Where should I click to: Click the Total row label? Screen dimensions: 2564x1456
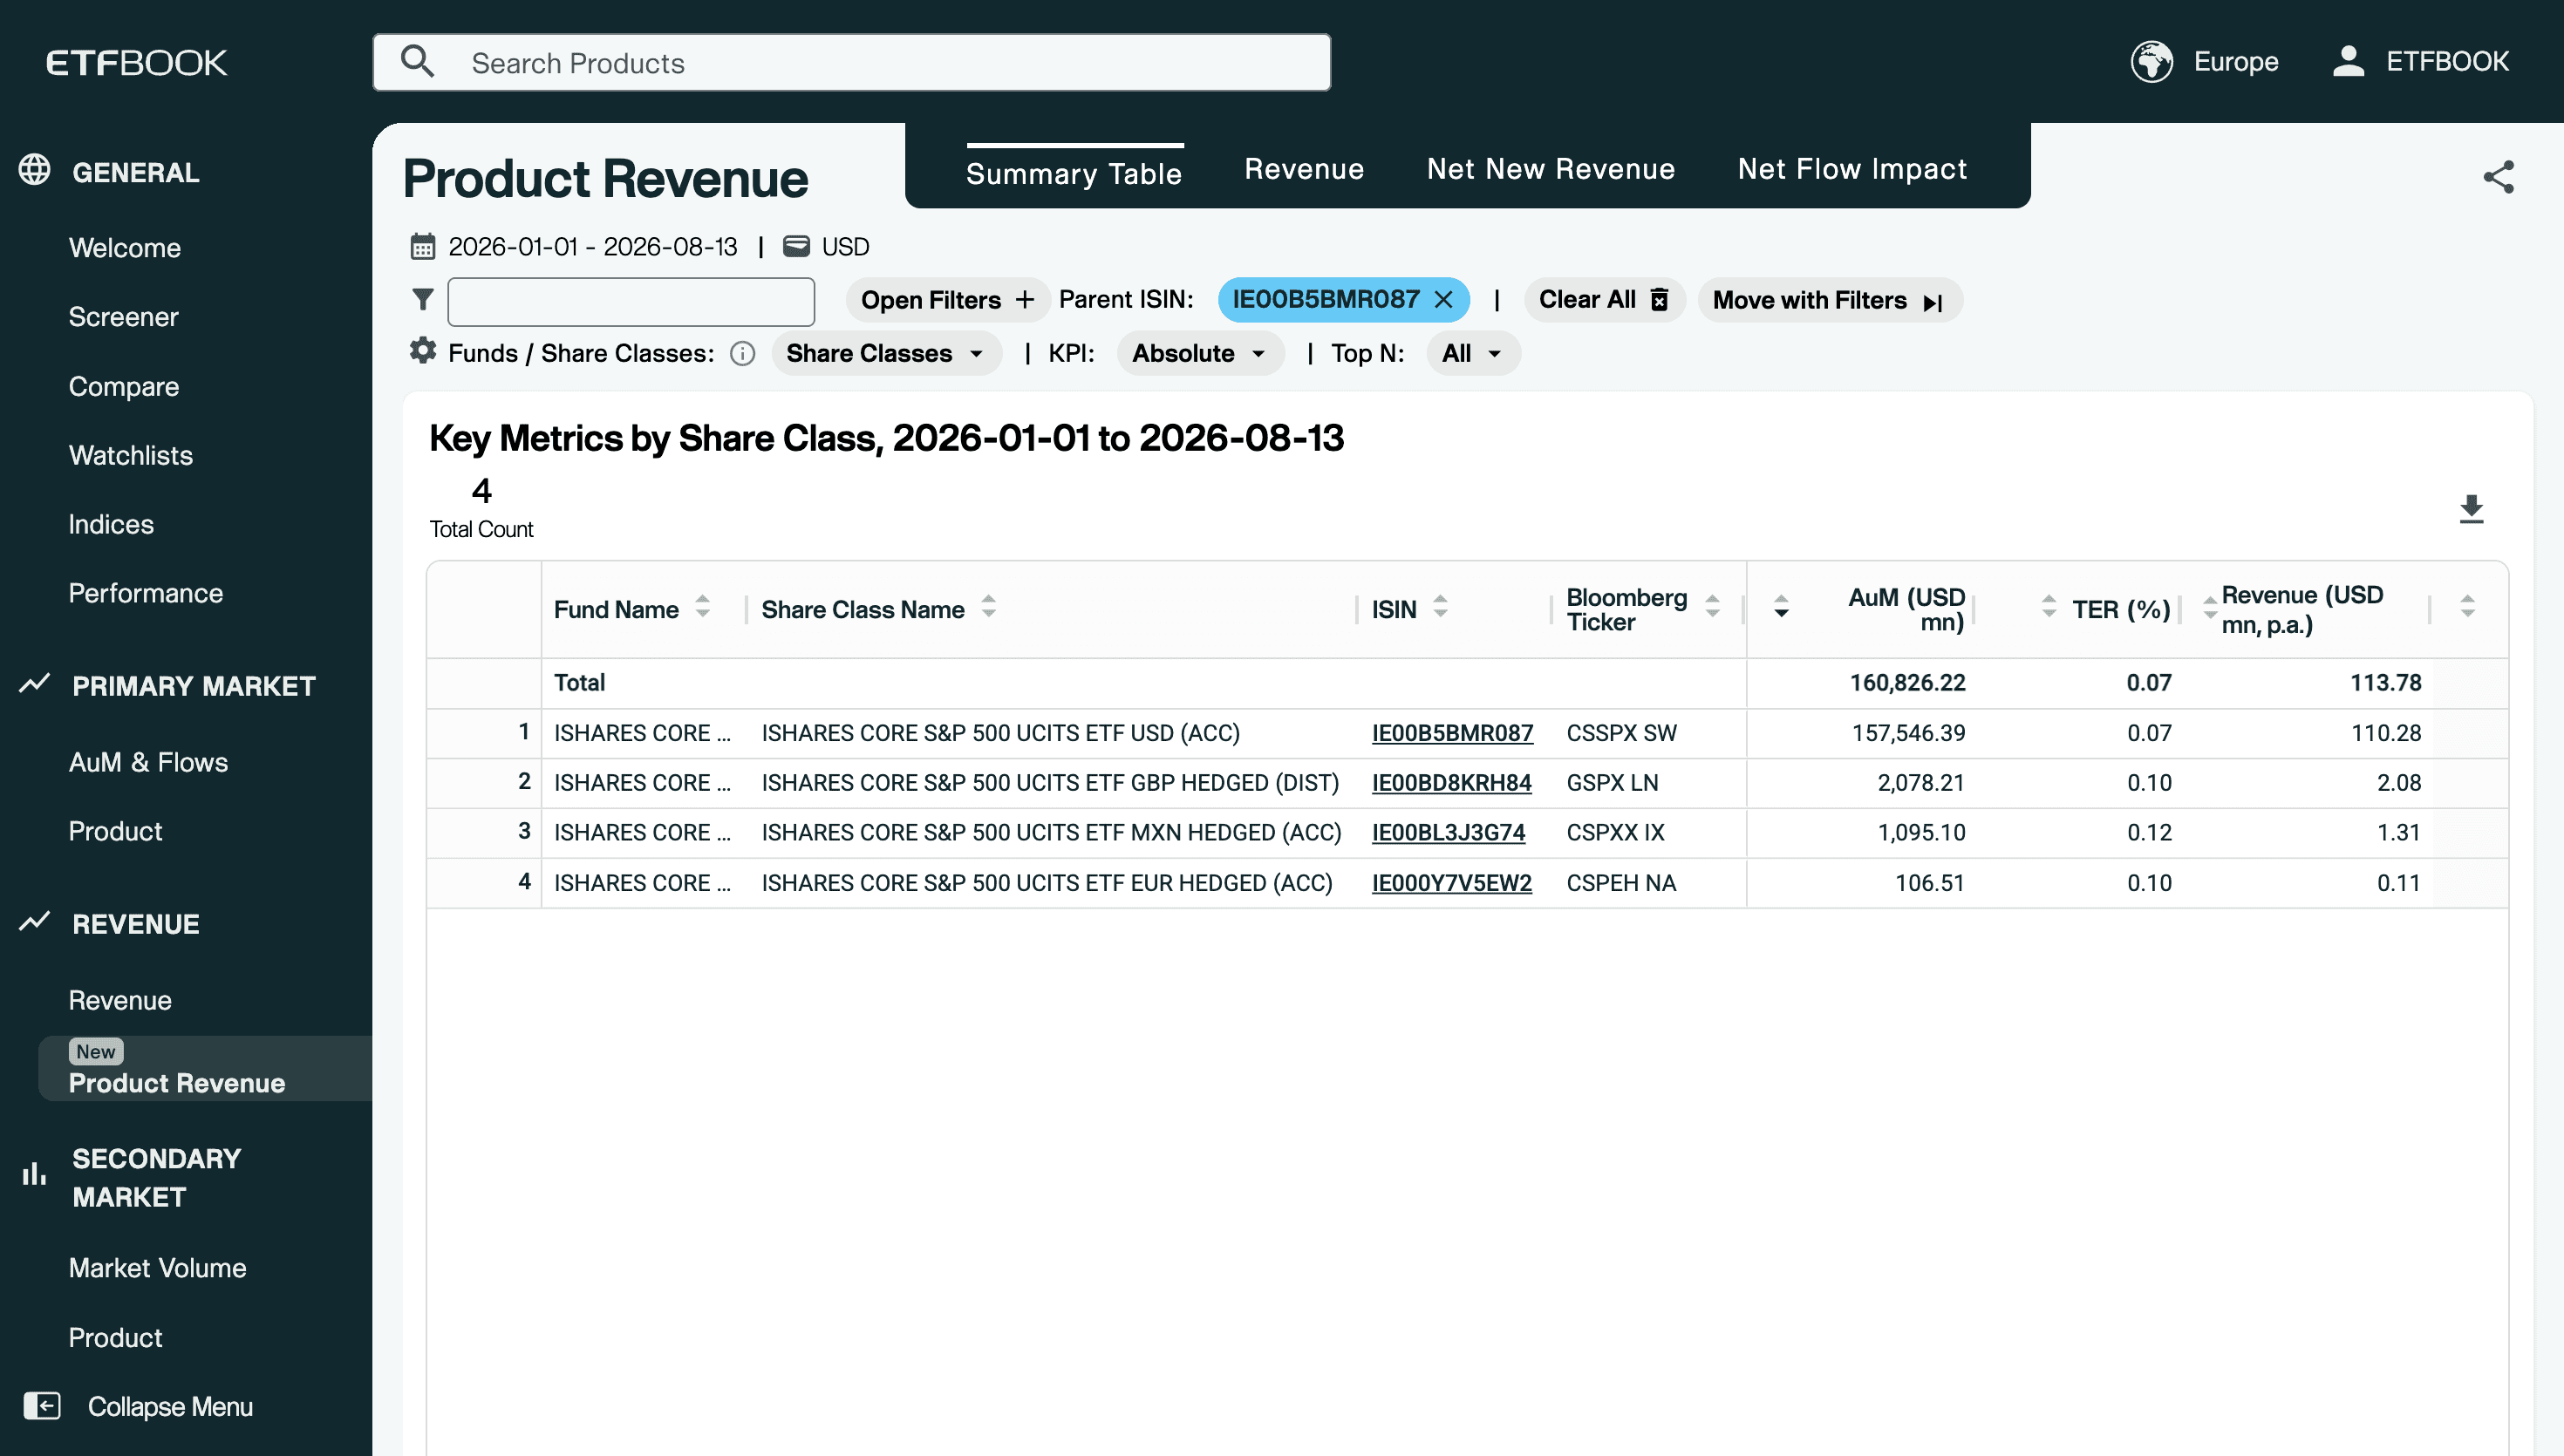pos(579,683)
